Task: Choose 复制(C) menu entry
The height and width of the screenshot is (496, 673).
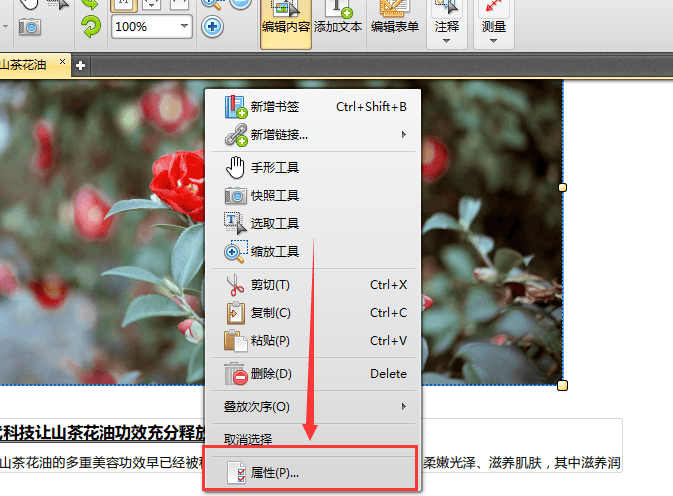Action: click(315, 313)
